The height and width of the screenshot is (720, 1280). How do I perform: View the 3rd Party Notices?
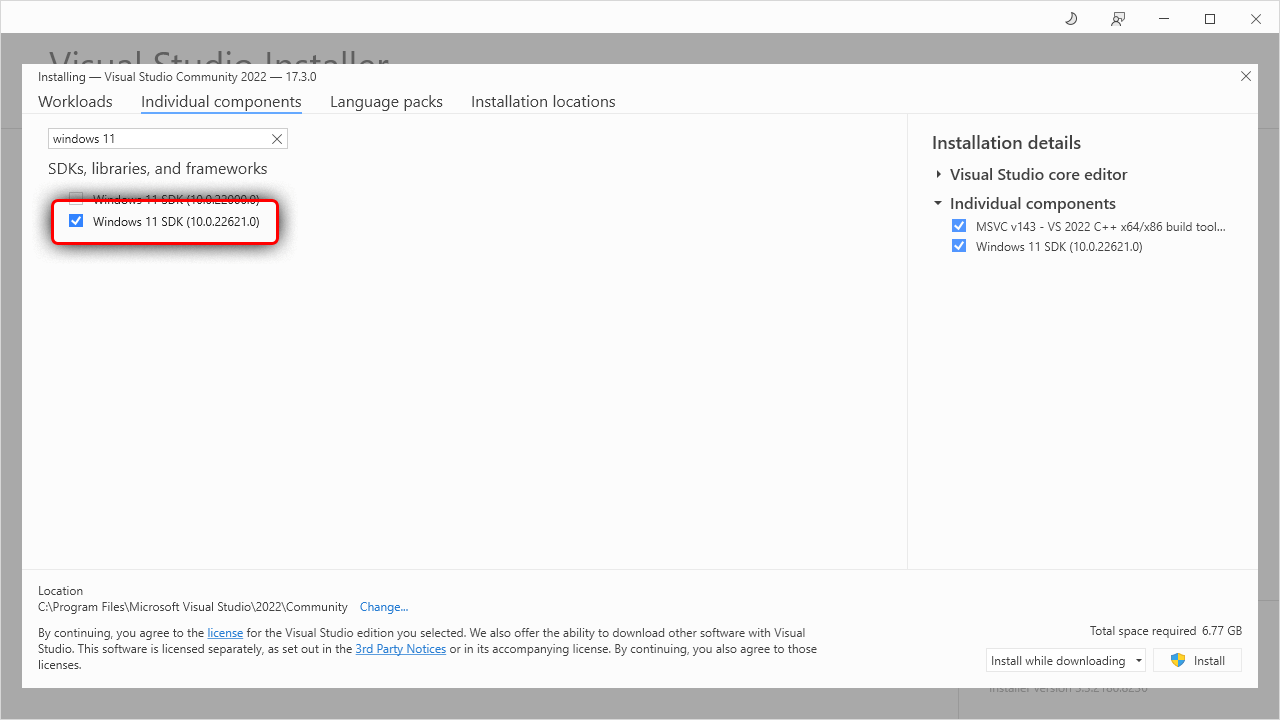(x=400, y=648)
